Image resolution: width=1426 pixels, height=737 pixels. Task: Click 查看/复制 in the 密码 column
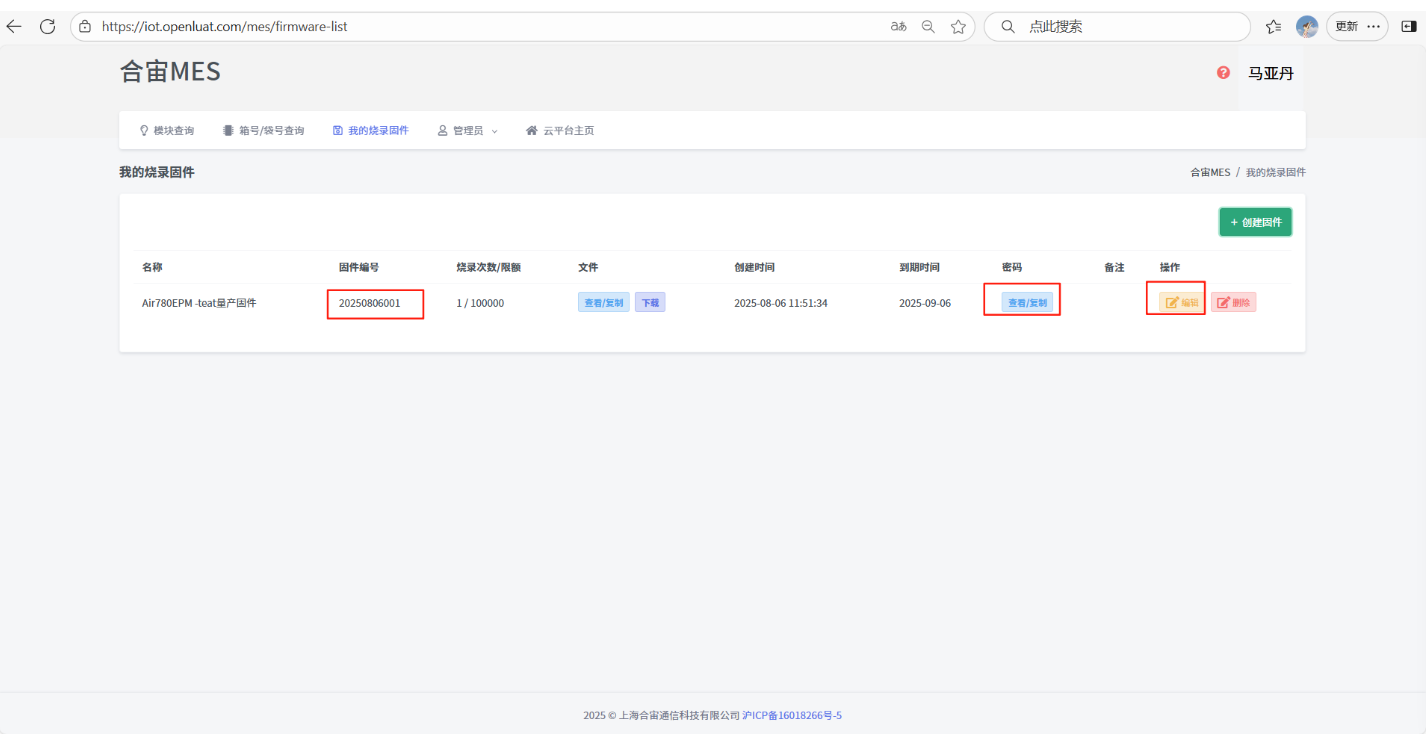click(1027, 303)
